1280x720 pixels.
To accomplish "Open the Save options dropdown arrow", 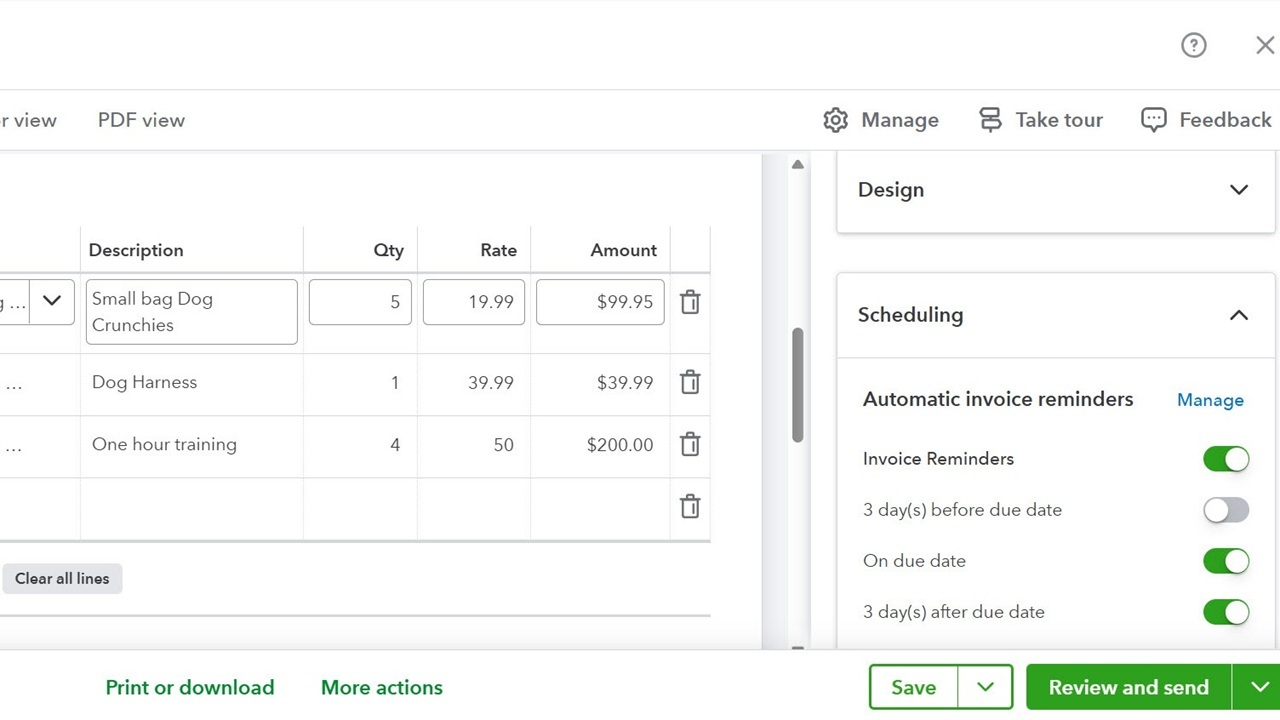I will coord(985,687).
